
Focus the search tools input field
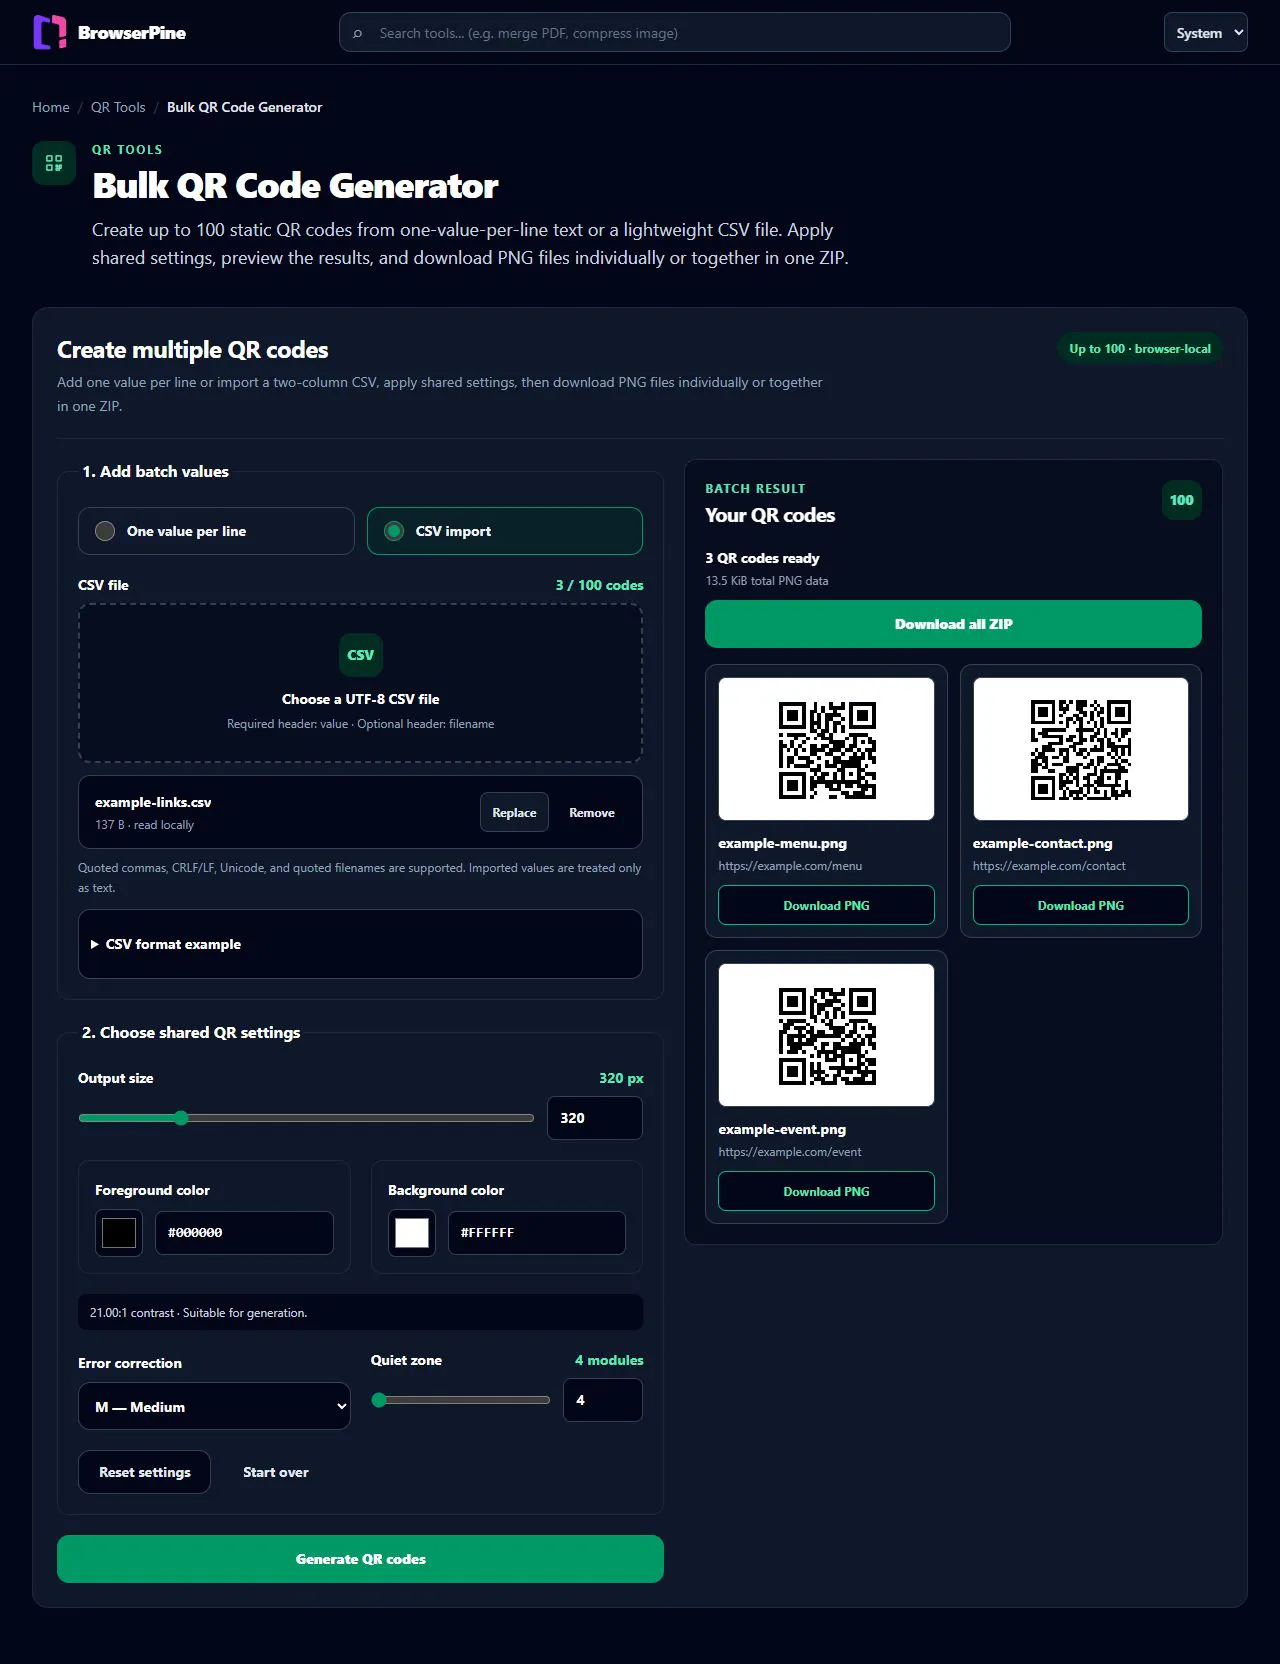point(675,33)
